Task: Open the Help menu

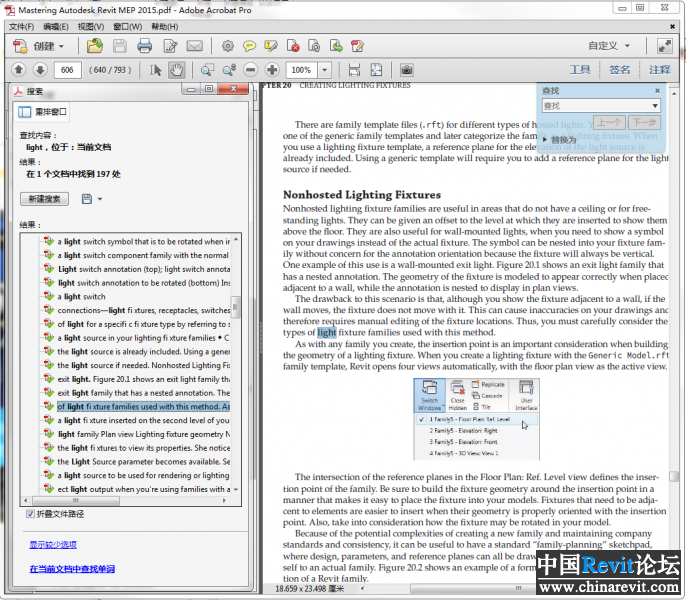Action: coord(164,27)
